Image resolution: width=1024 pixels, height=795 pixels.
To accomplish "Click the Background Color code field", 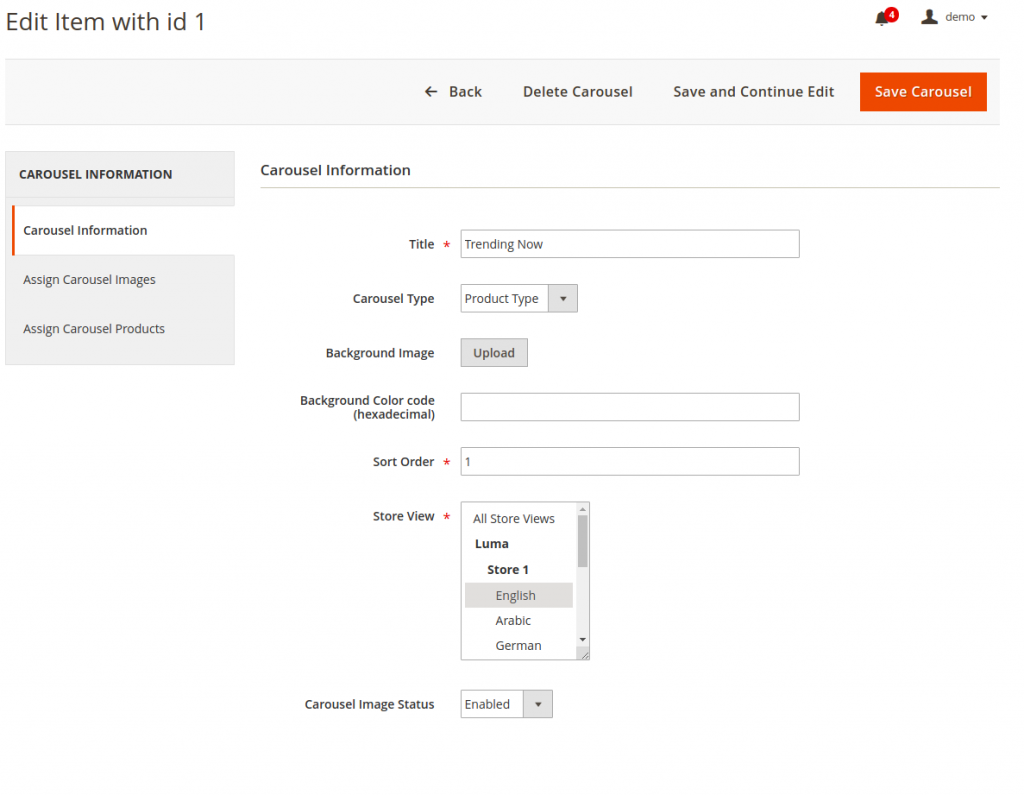I will tap(629, 407).
